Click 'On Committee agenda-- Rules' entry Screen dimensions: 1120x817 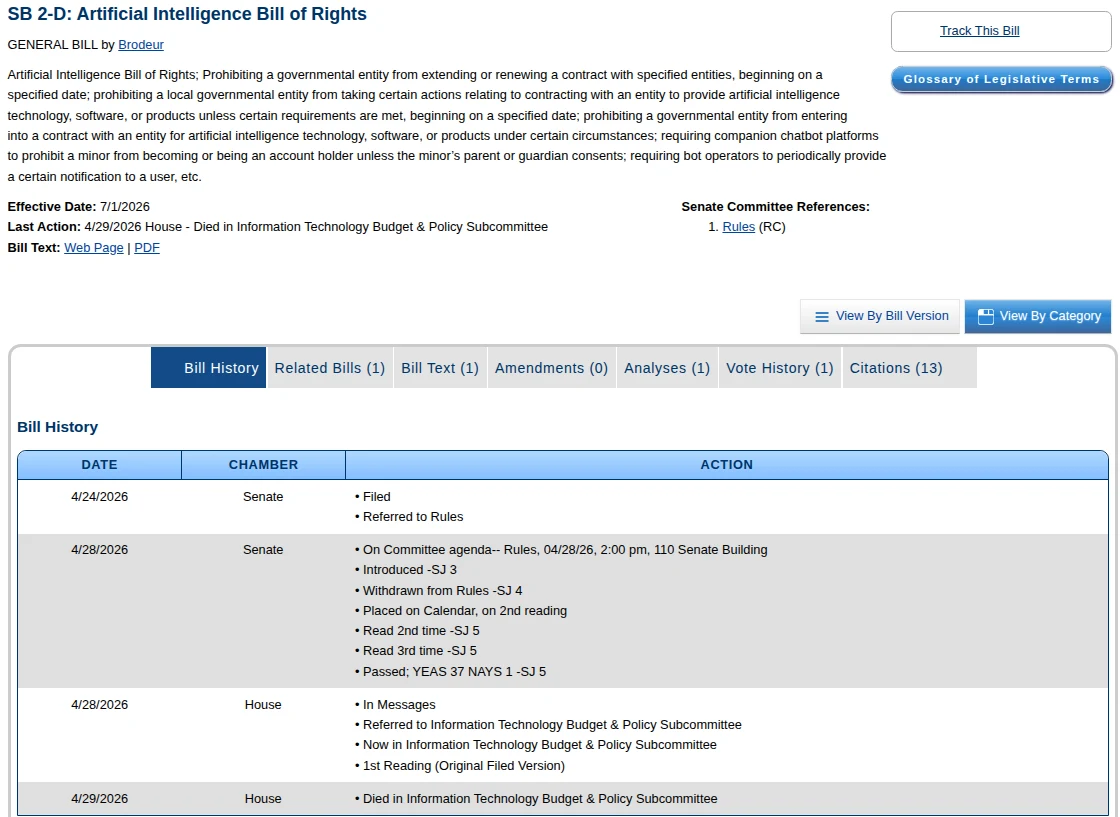565,550
